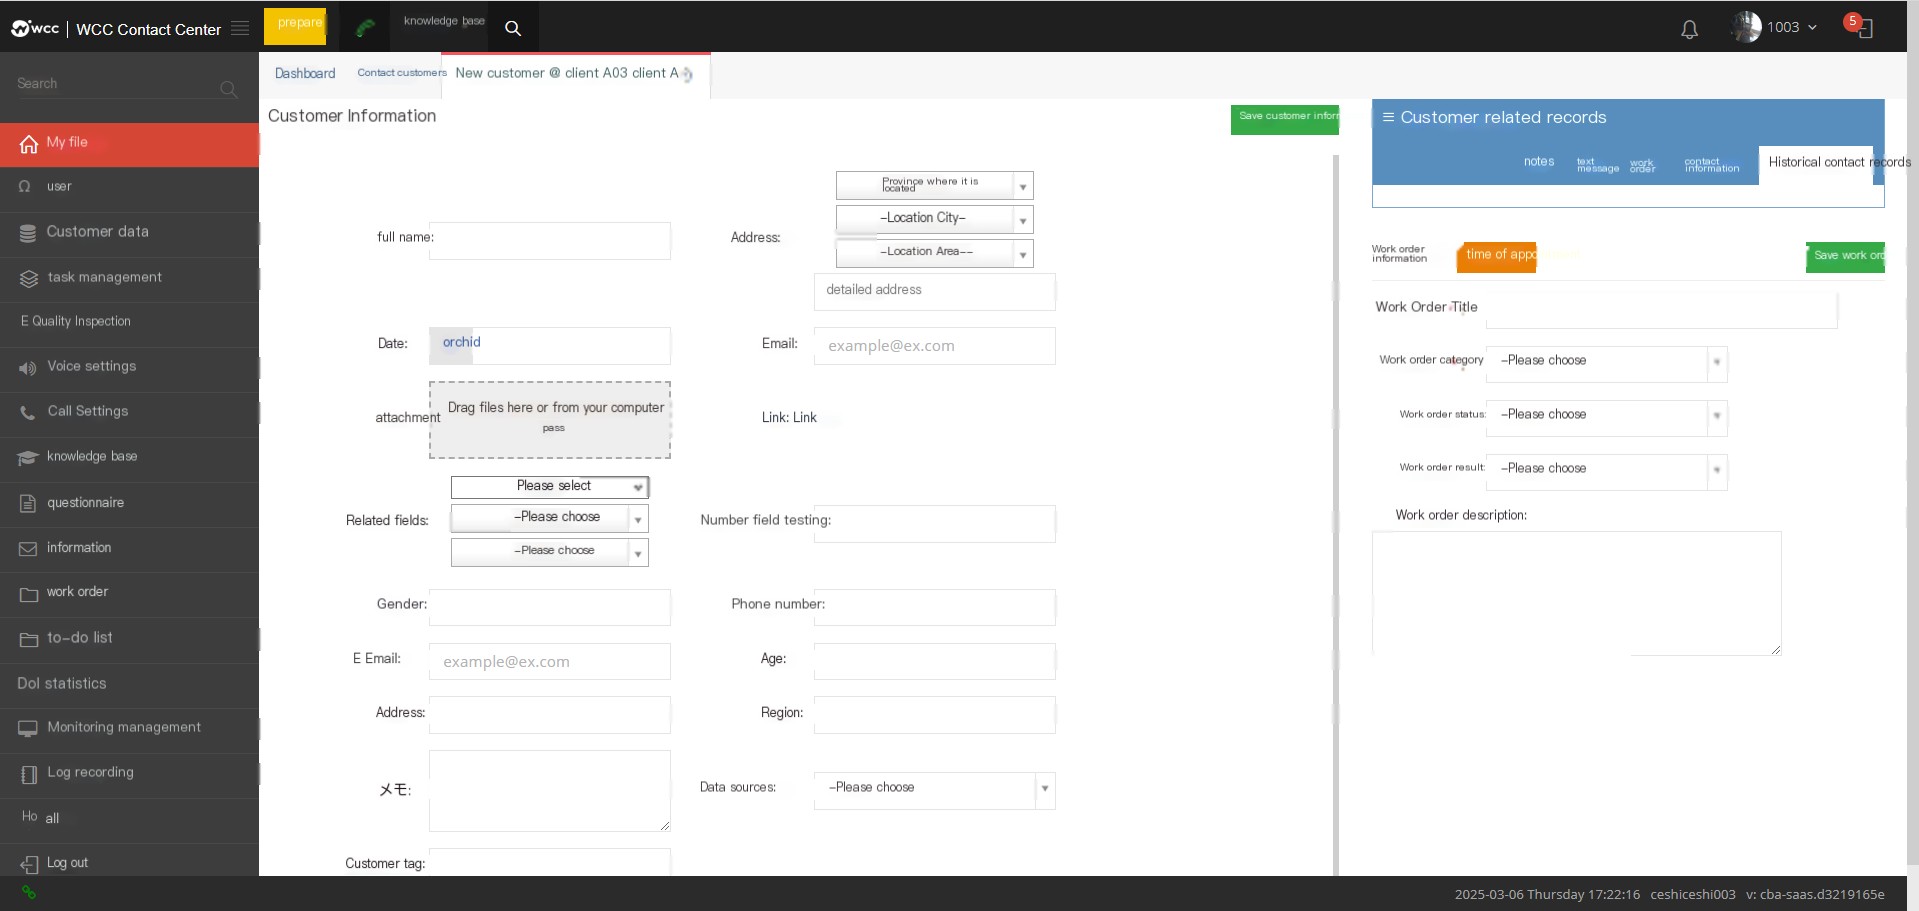Screen dimensions: 1919x911
Task: Click the WCC logo icon
Action: (x=35, y=28)
